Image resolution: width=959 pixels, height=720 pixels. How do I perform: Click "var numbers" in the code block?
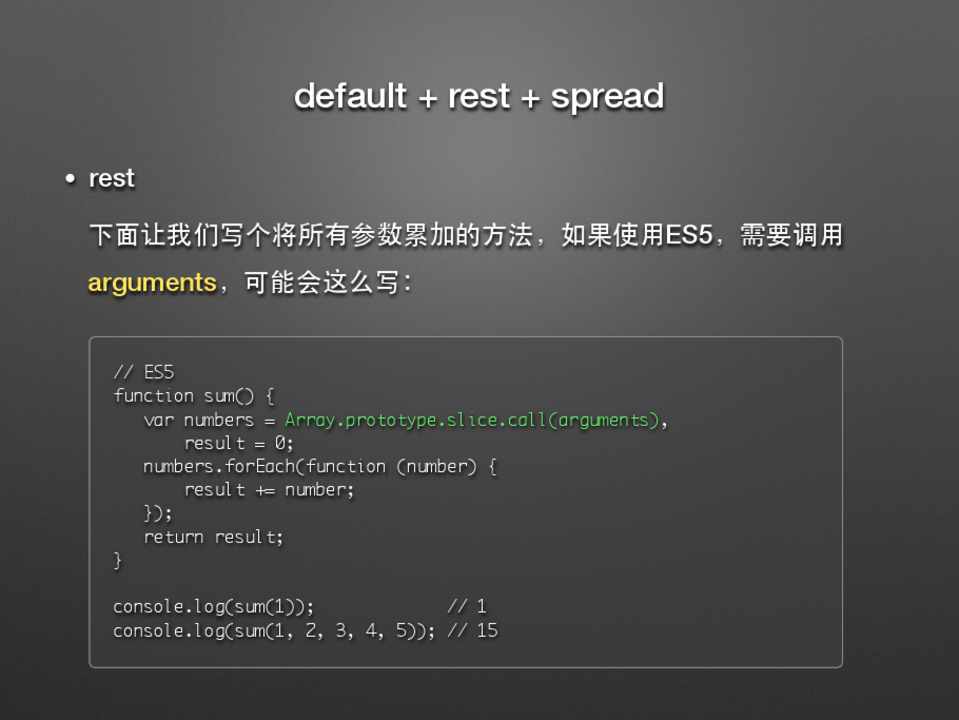click(198, 420)
